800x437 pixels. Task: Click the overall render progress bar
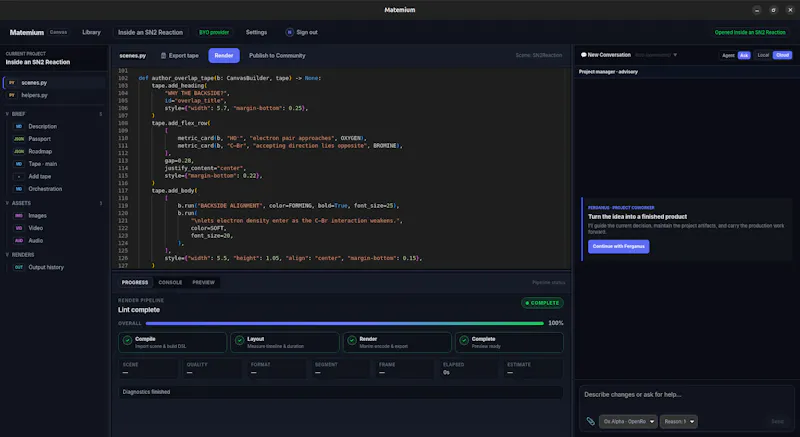pos(344,323)
